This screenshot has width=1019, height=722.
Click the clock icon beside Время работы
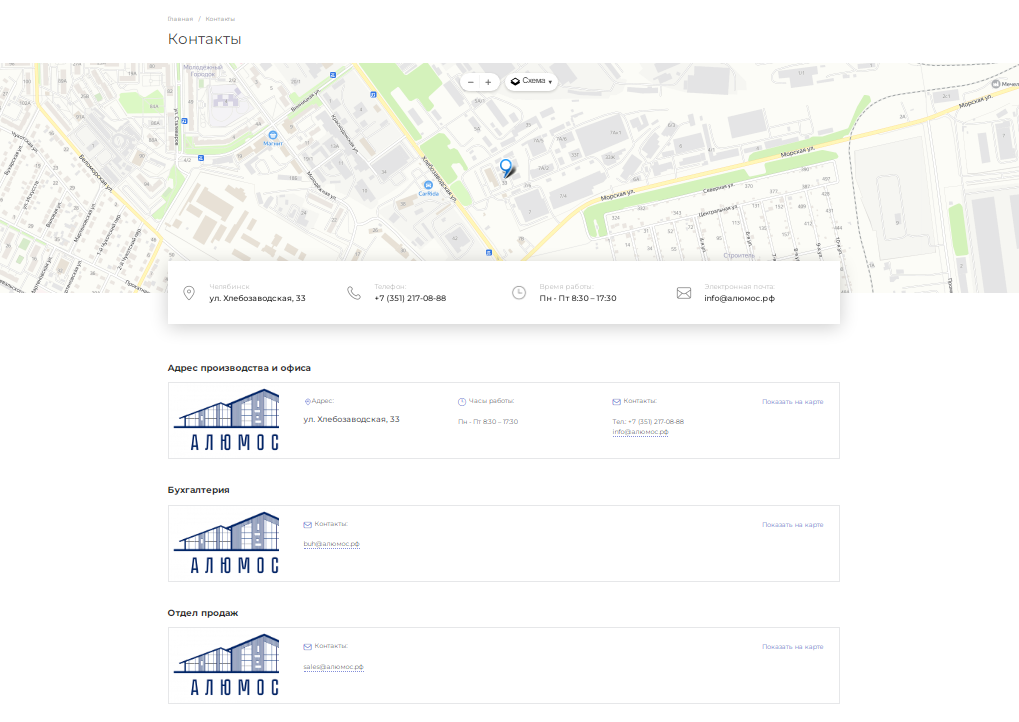pyautogui.click(x=519, y=292)
